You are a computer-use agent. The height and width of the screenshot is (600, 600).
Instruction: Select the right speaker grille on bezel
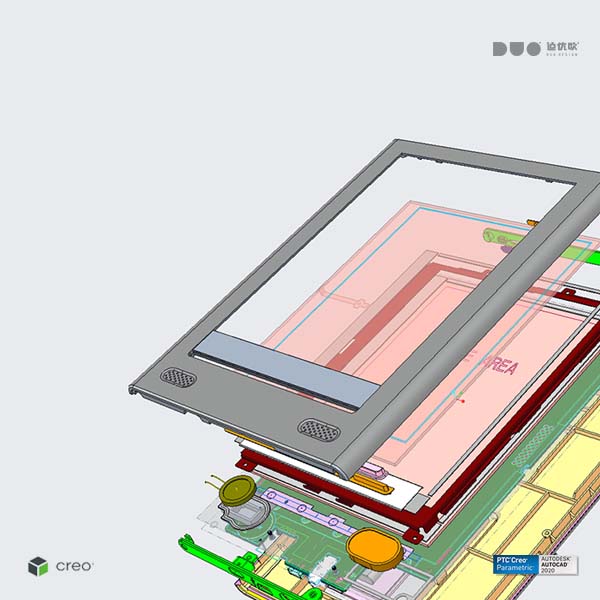pyautogui.click(x=318, y=429)
